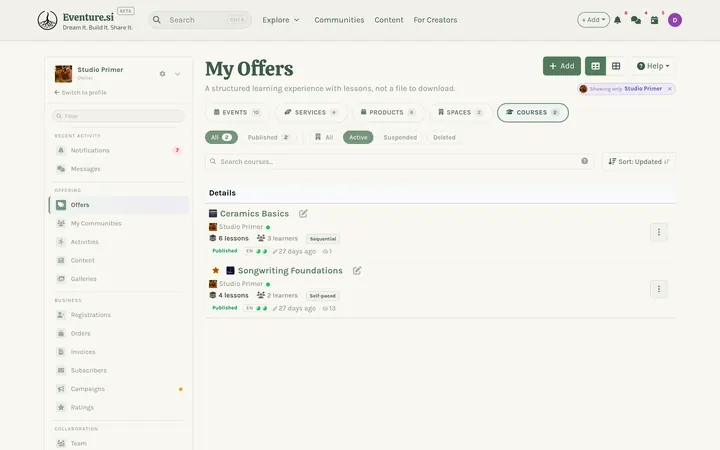Image resolution: width=720 pixels, height=450 pixels.
Task: Open Studio Primer settings gear
Action: coord(162,74)
